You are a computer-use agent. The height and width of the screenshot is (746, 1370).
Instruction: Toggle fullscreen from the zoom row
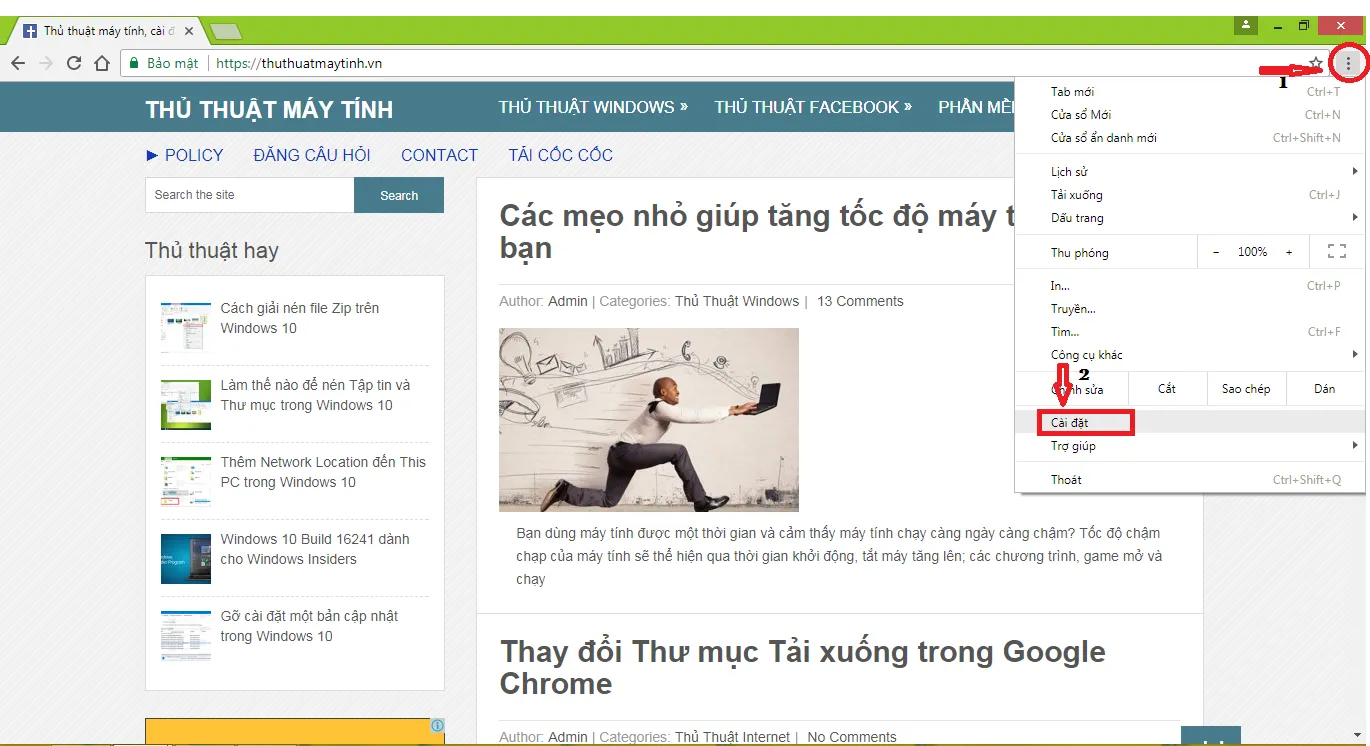pos(1336,252)
